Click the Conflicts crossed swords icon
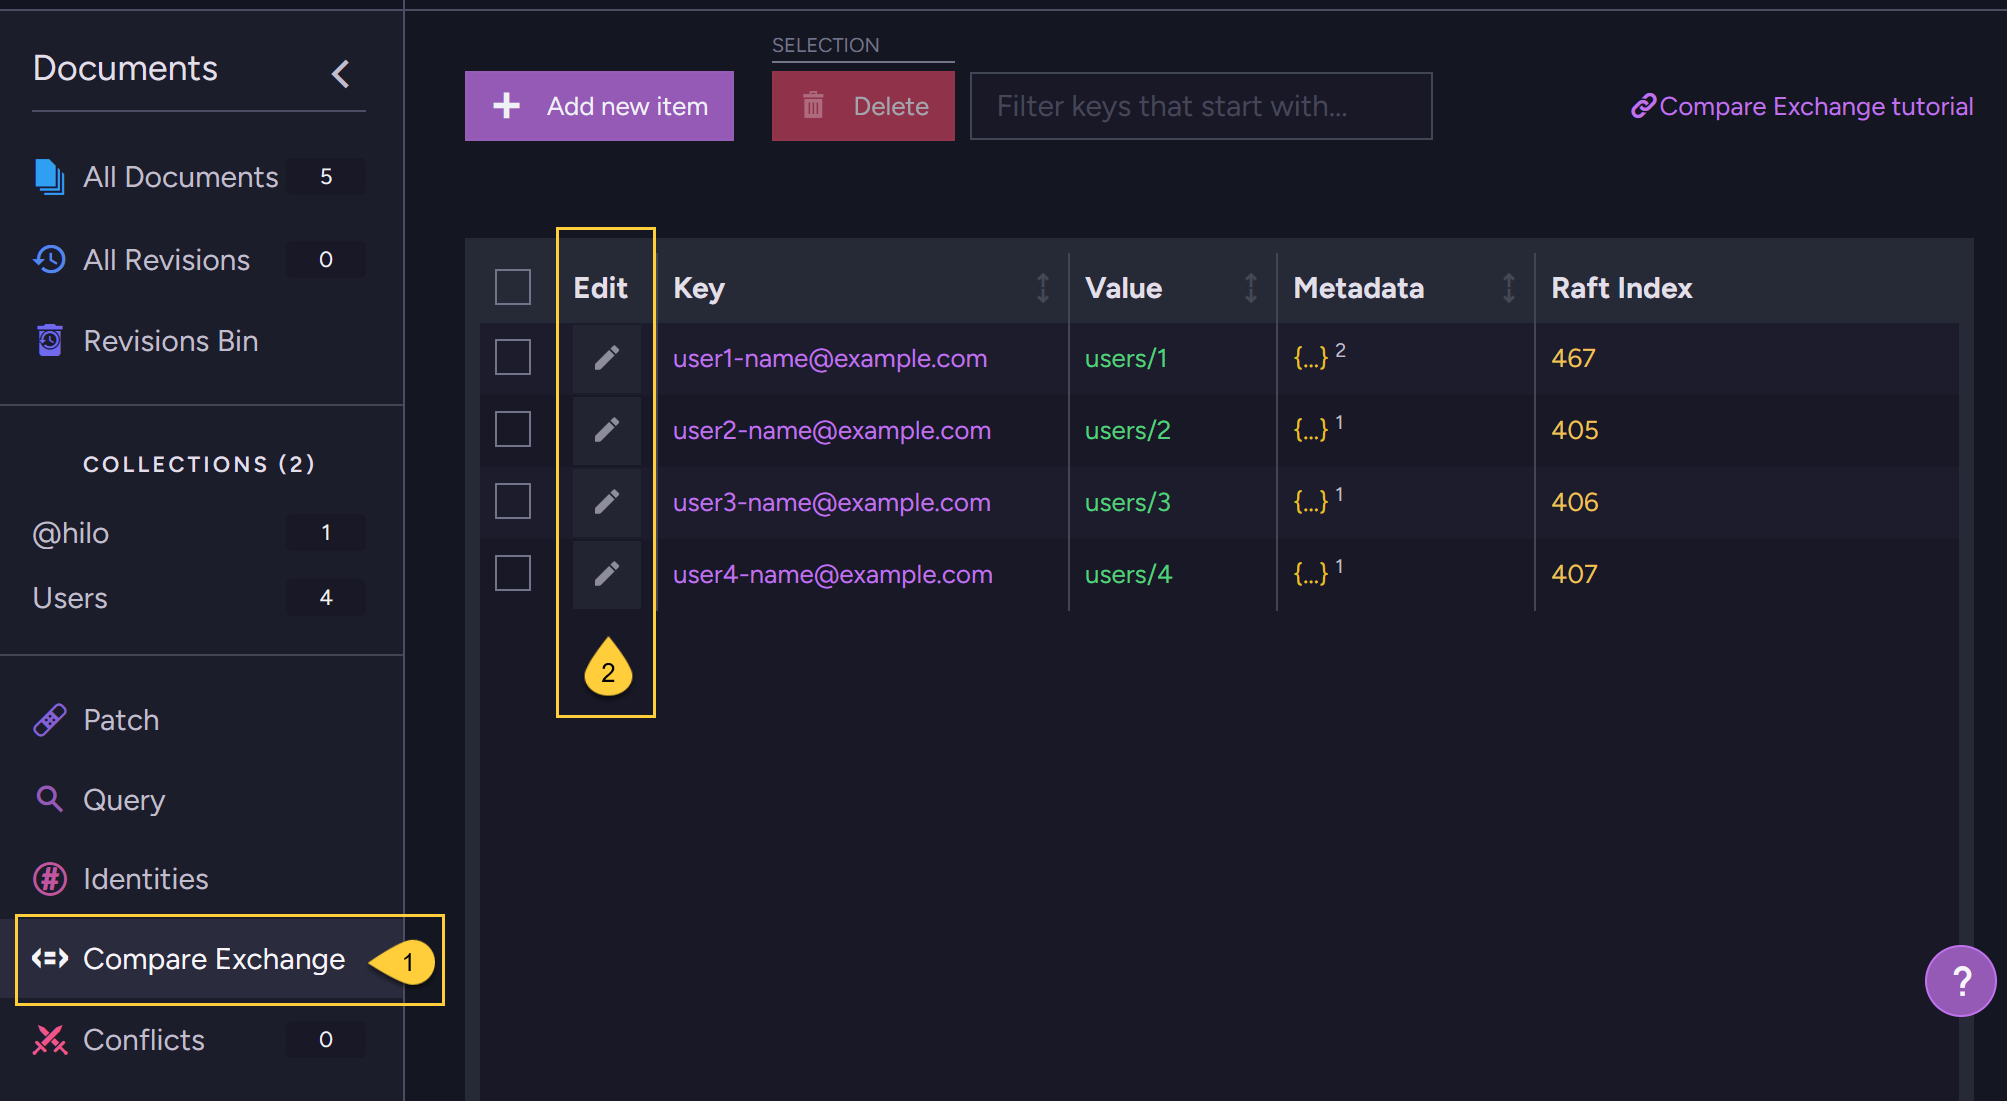The image size is (2007, 1101). [x=50, y=1040]
